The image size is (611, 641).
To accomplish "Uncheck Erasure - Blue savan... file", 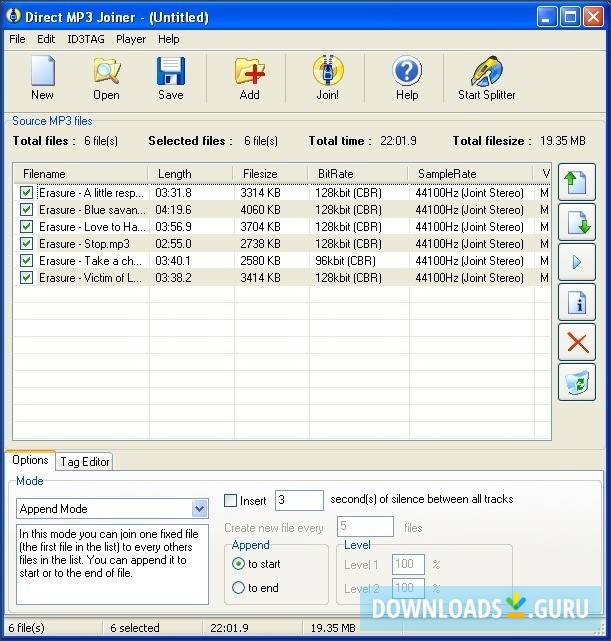I will (27, 210).
